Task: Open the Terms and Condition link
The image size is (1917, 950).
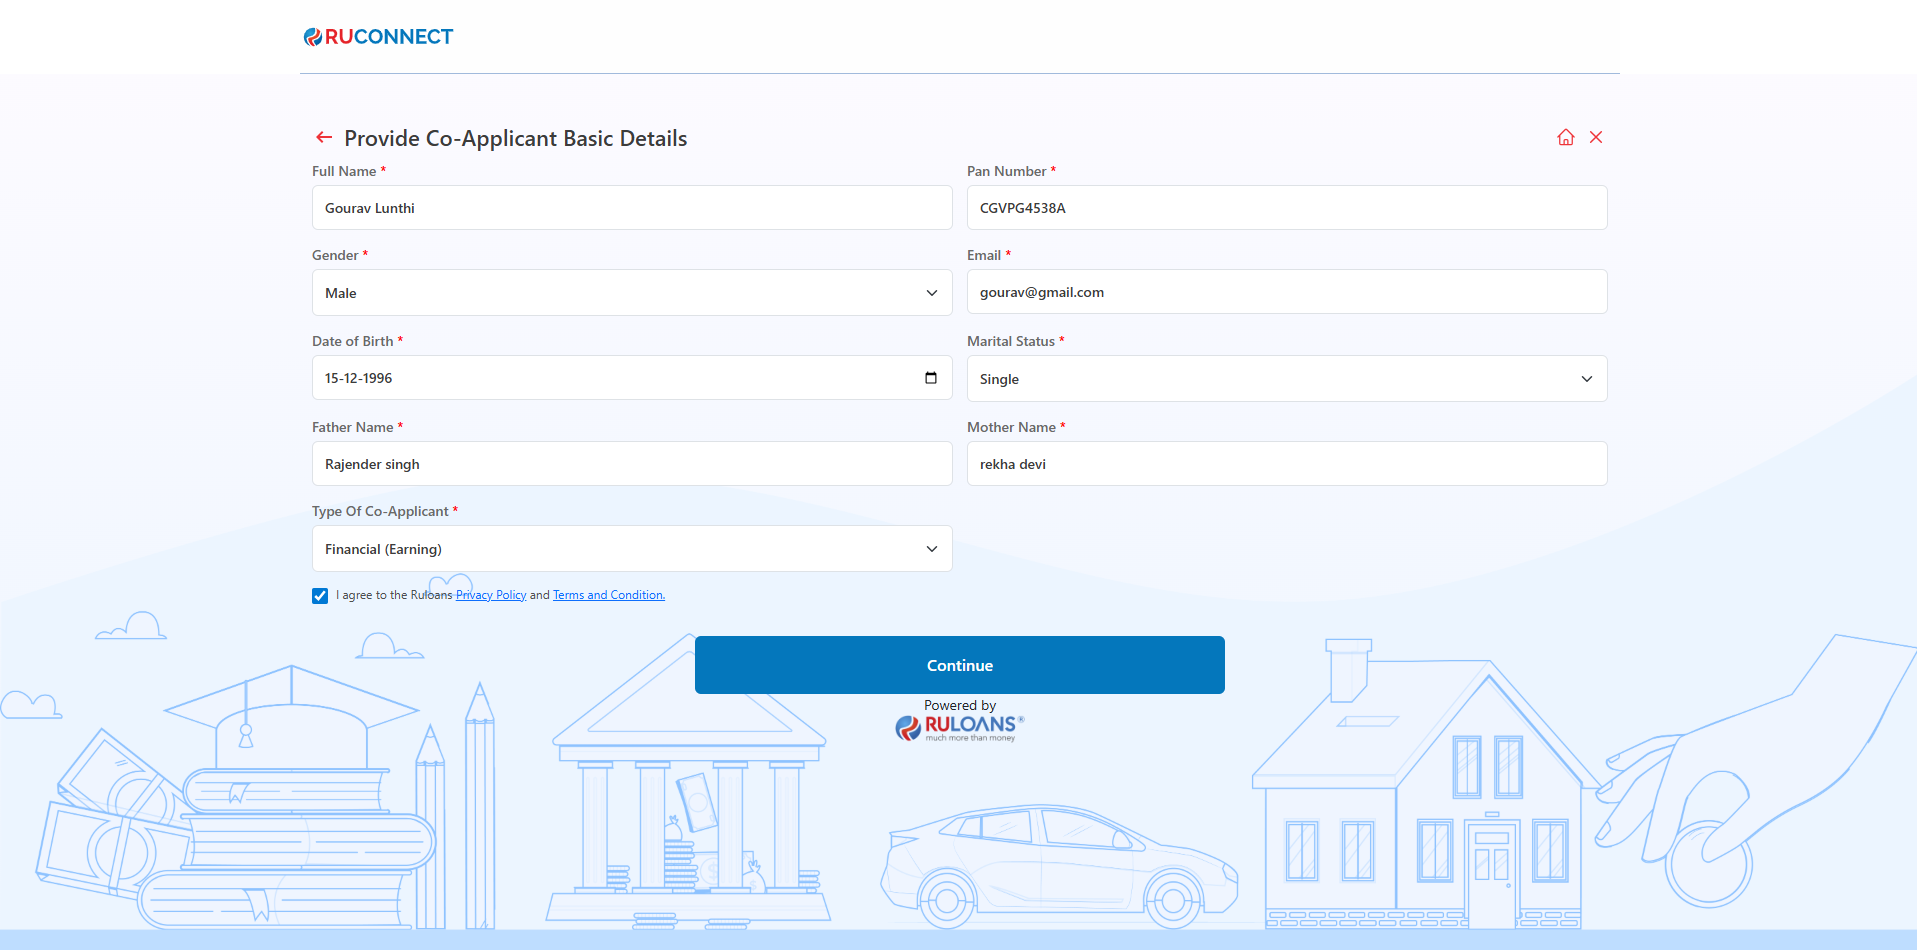Action: pyautogui.click(x=608, y=595)
